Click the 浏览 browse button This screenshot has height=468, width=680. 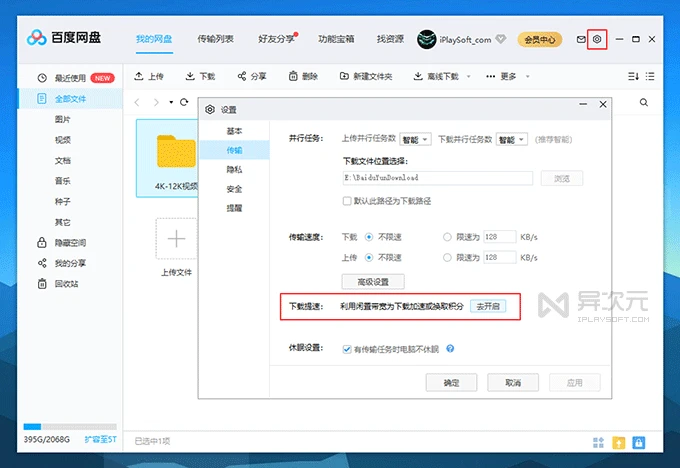562,178
